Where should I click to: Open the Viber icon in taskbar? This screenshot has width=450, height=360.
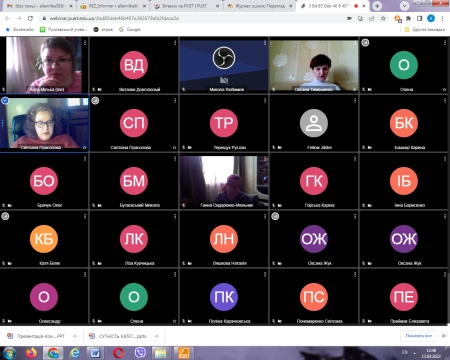(x=140, y=352)
